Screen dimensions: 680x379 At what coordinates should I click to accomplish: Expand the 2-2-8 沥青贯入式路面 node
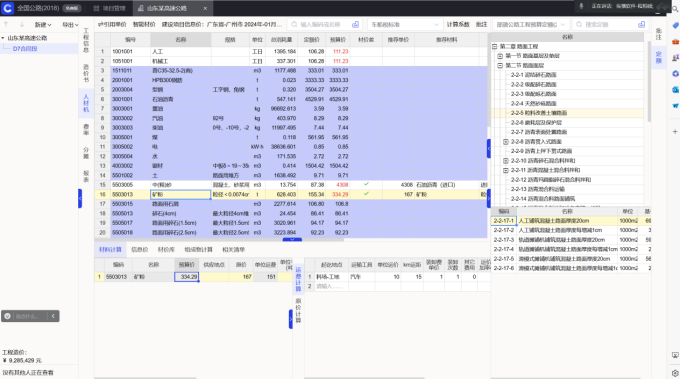506,142
